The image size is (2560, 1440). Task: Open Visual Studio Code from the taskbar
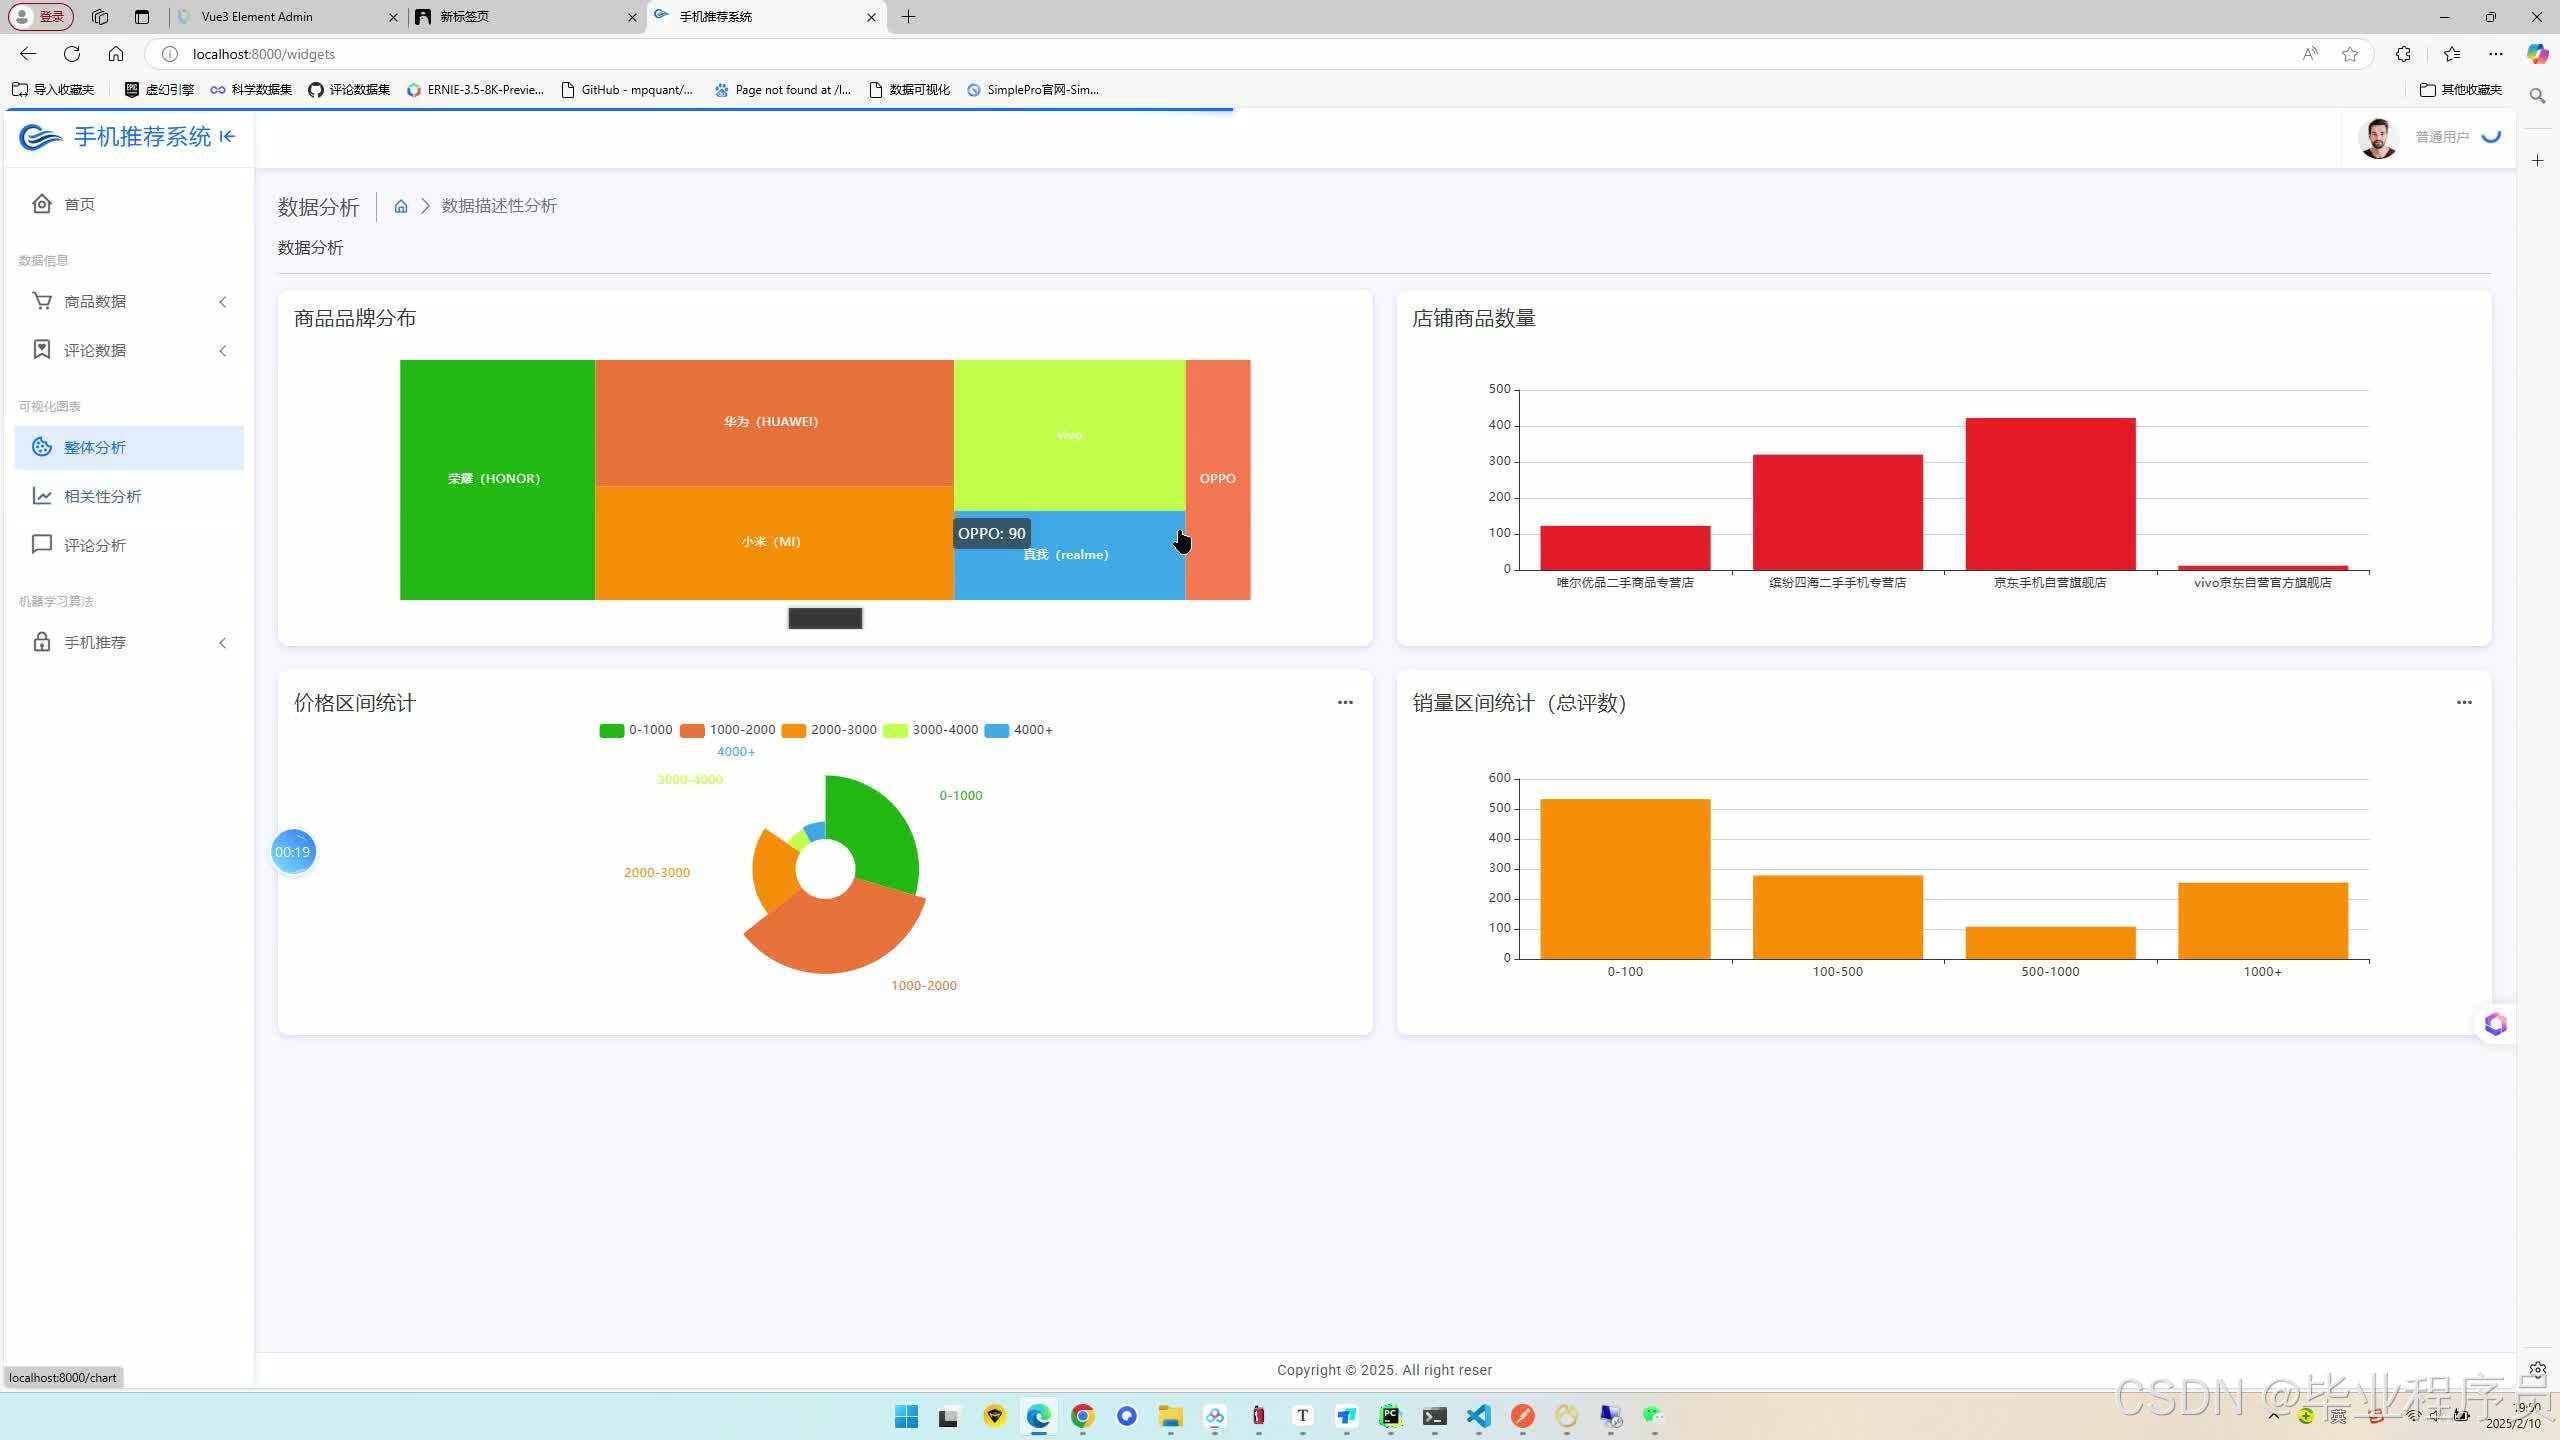pos(1478,1416)
